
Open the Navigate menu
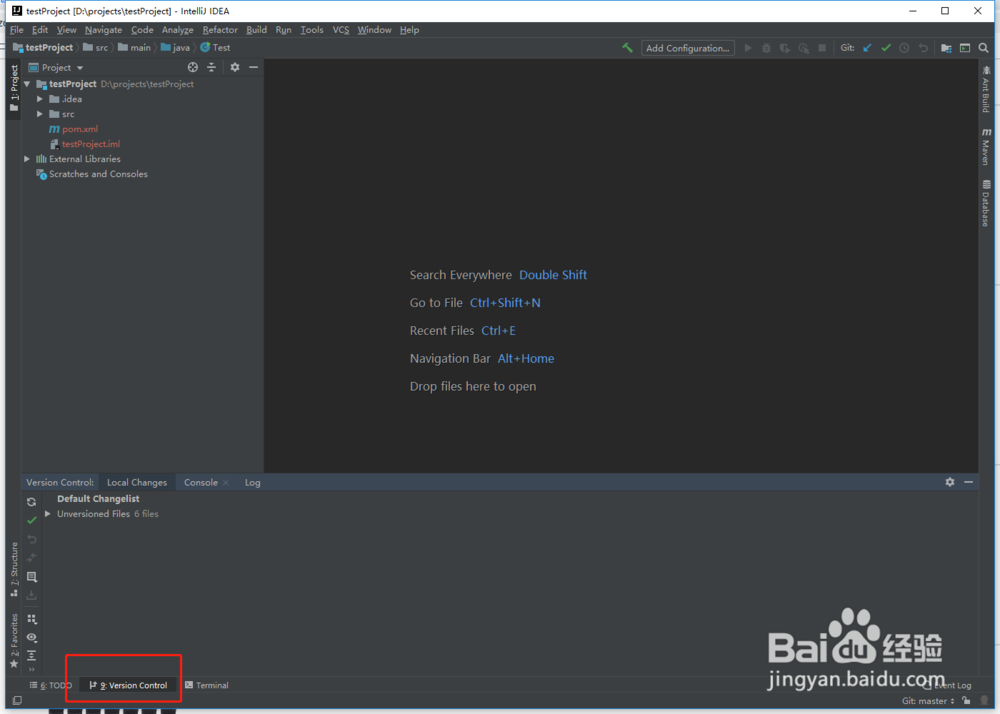103,30
